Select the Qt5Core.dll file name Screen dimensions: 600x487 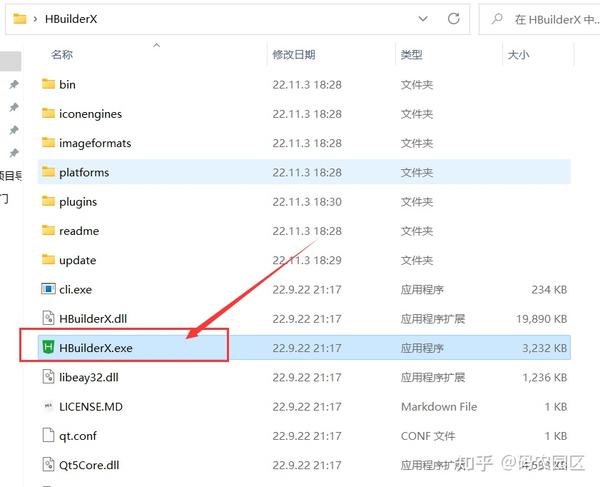89,465
